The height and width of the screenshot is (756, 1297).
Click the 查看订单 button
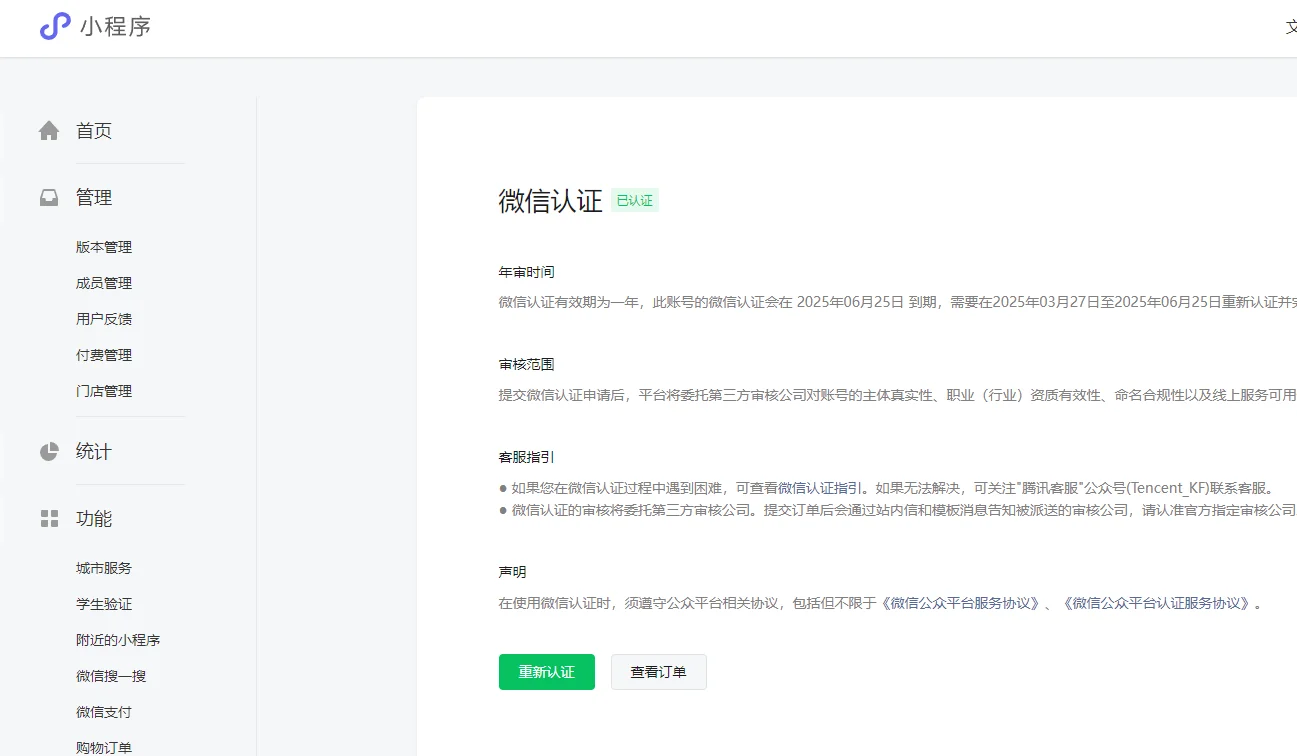click(x=659, y=672)
